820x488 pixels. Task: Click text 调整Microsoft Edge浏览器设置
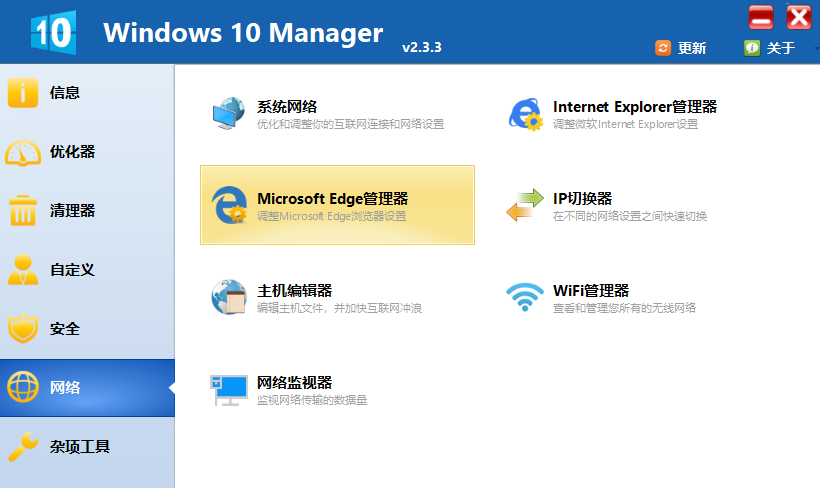tap(332, 216)
